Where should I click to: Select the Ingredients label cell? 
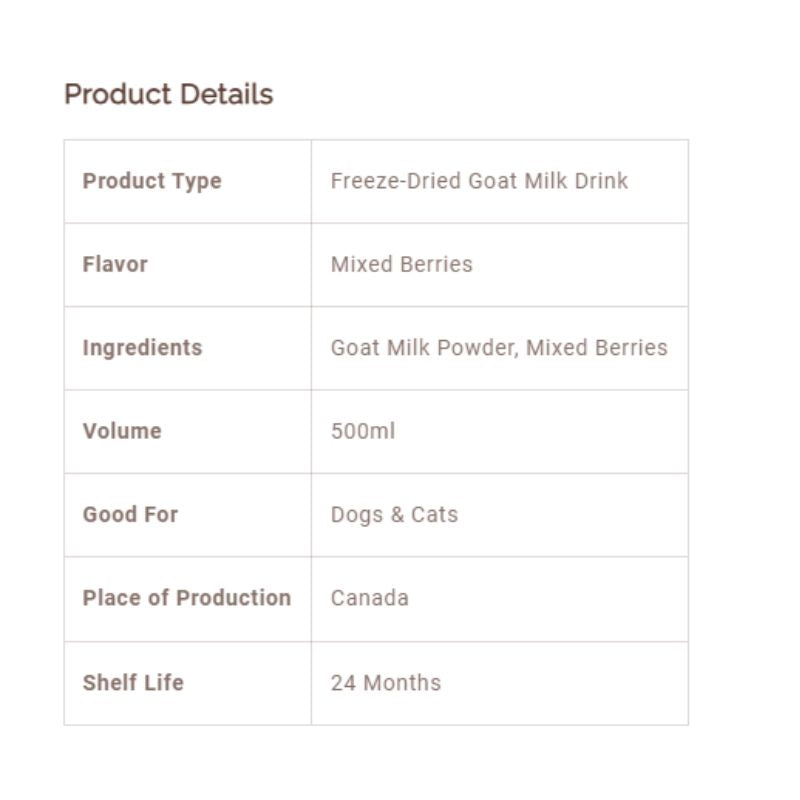point(142,348)
